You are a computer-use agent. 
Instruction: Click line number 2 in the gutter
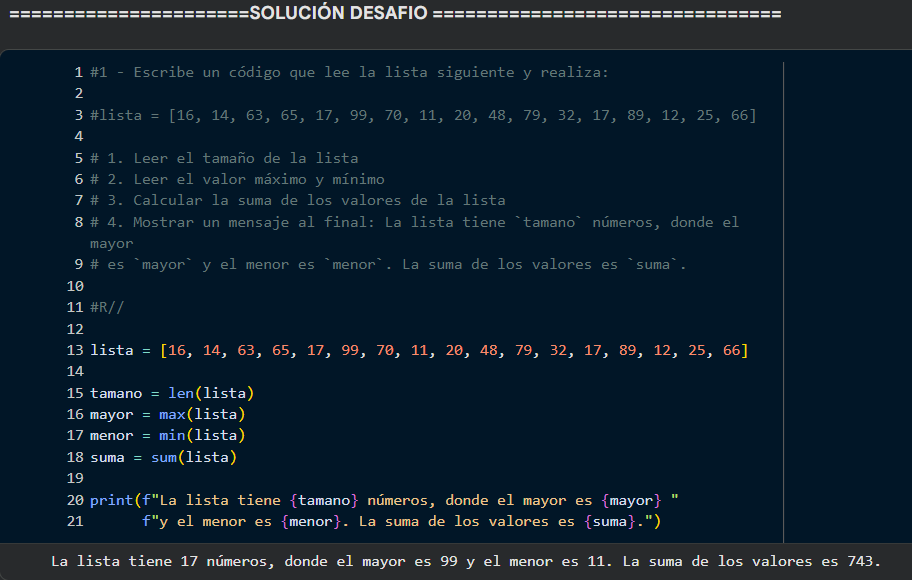(x=79, y=94)
